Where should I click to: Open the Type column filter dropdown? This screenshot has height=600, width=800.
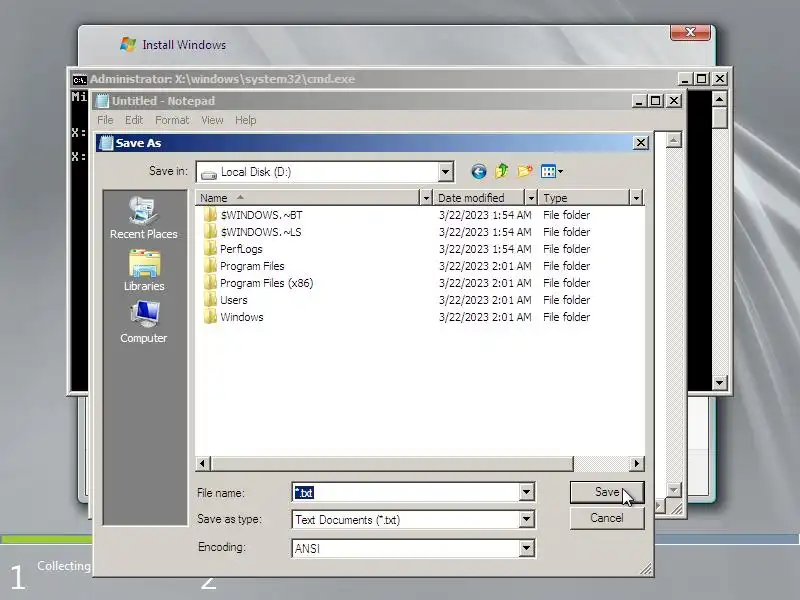click(x=636, y=197)
